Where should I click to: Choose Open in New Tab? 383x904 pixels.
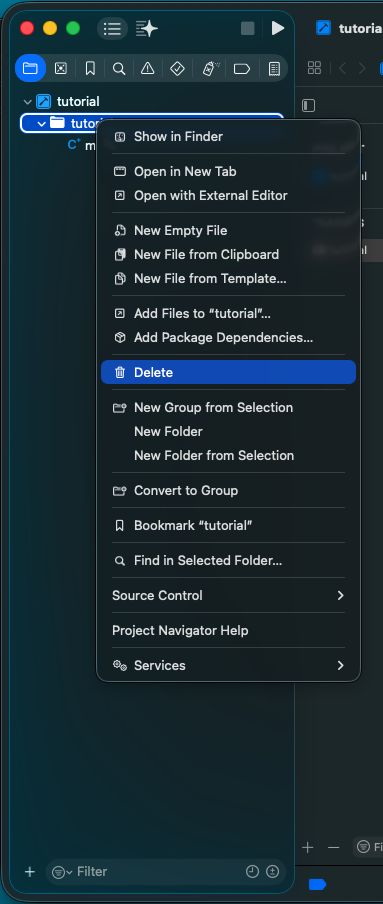click(x=228, y=171)
